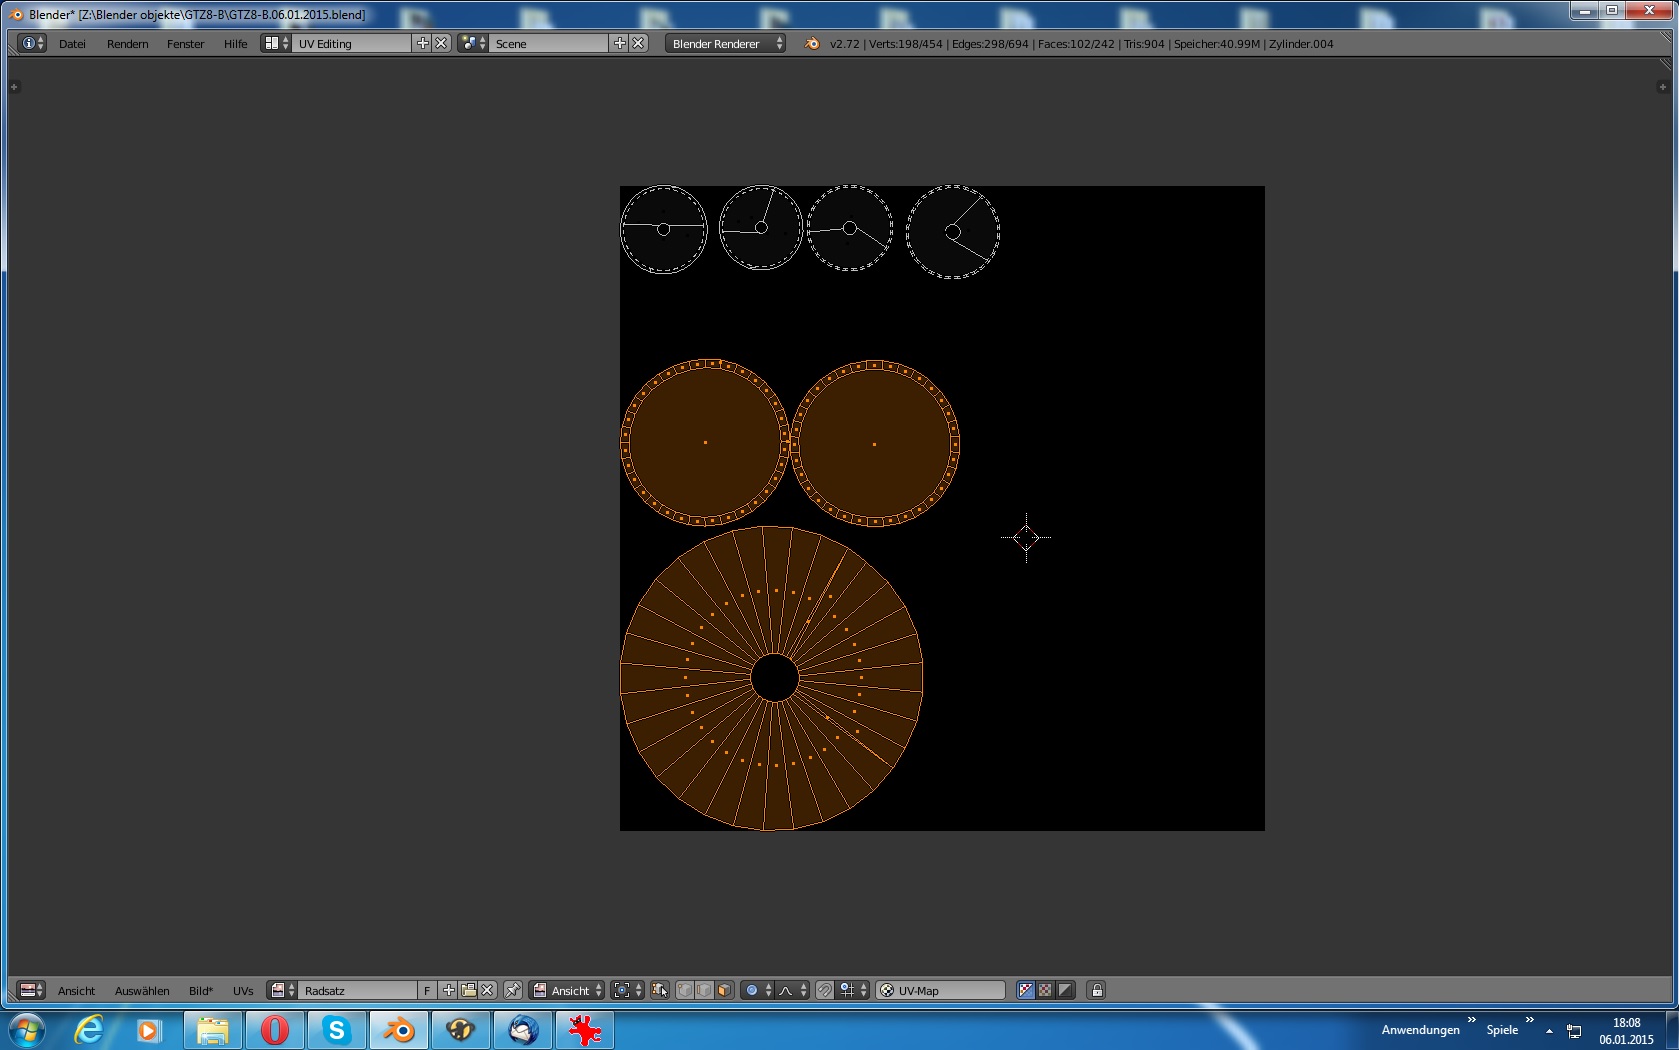Toggle fake user F for Radsatz

[x=427, y=990]
